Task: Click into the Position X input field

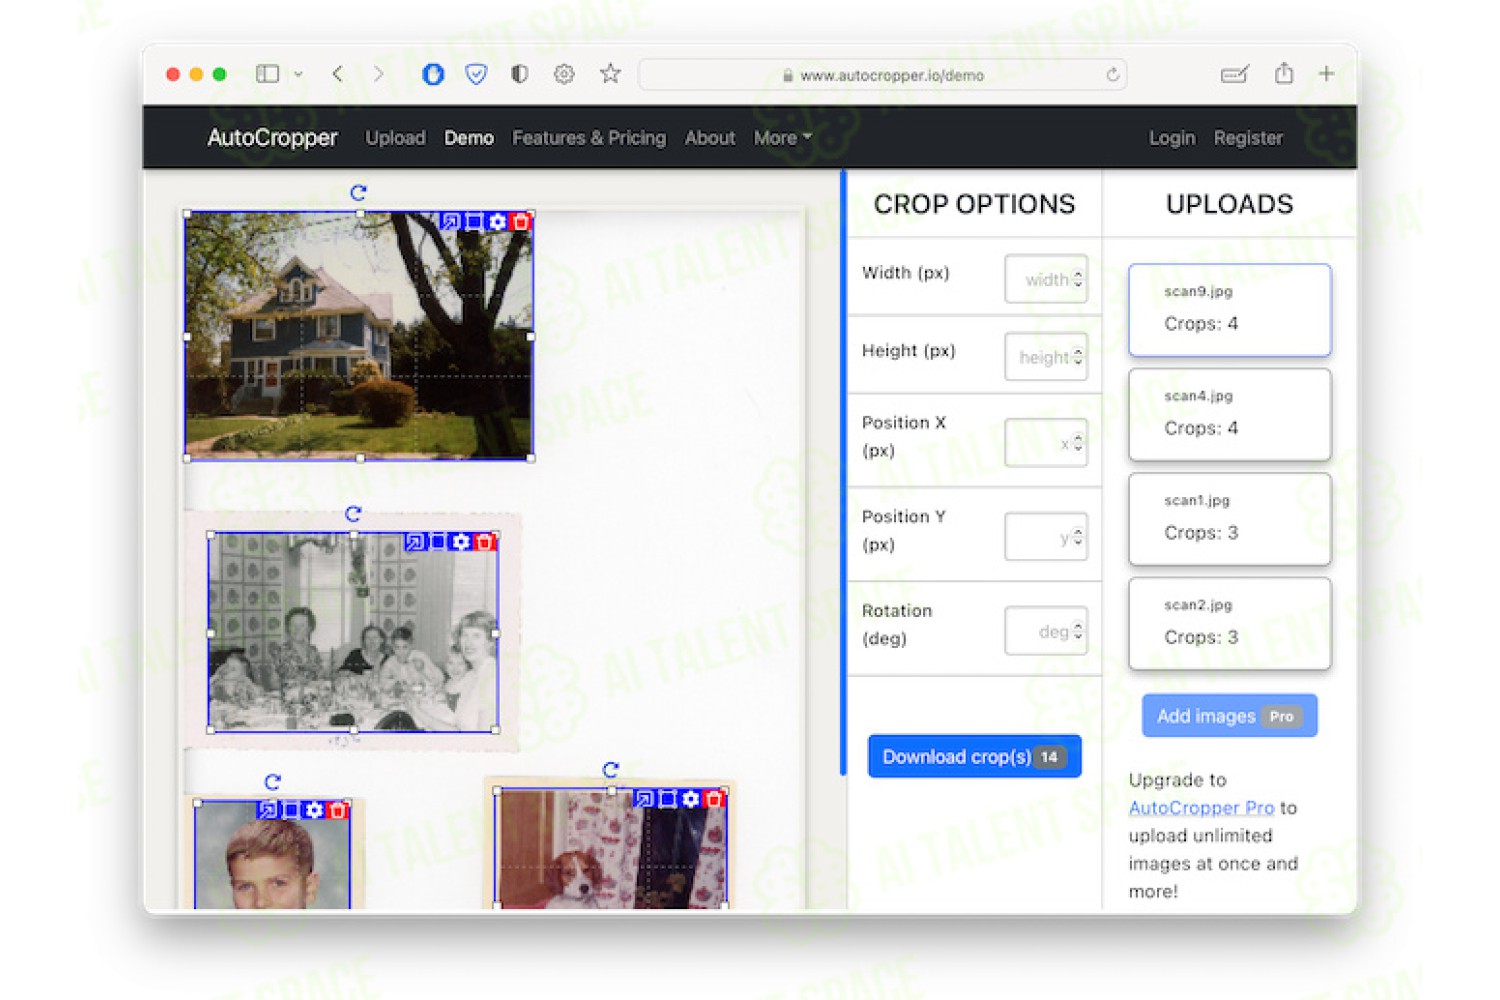Action: tap(1045, 442)
